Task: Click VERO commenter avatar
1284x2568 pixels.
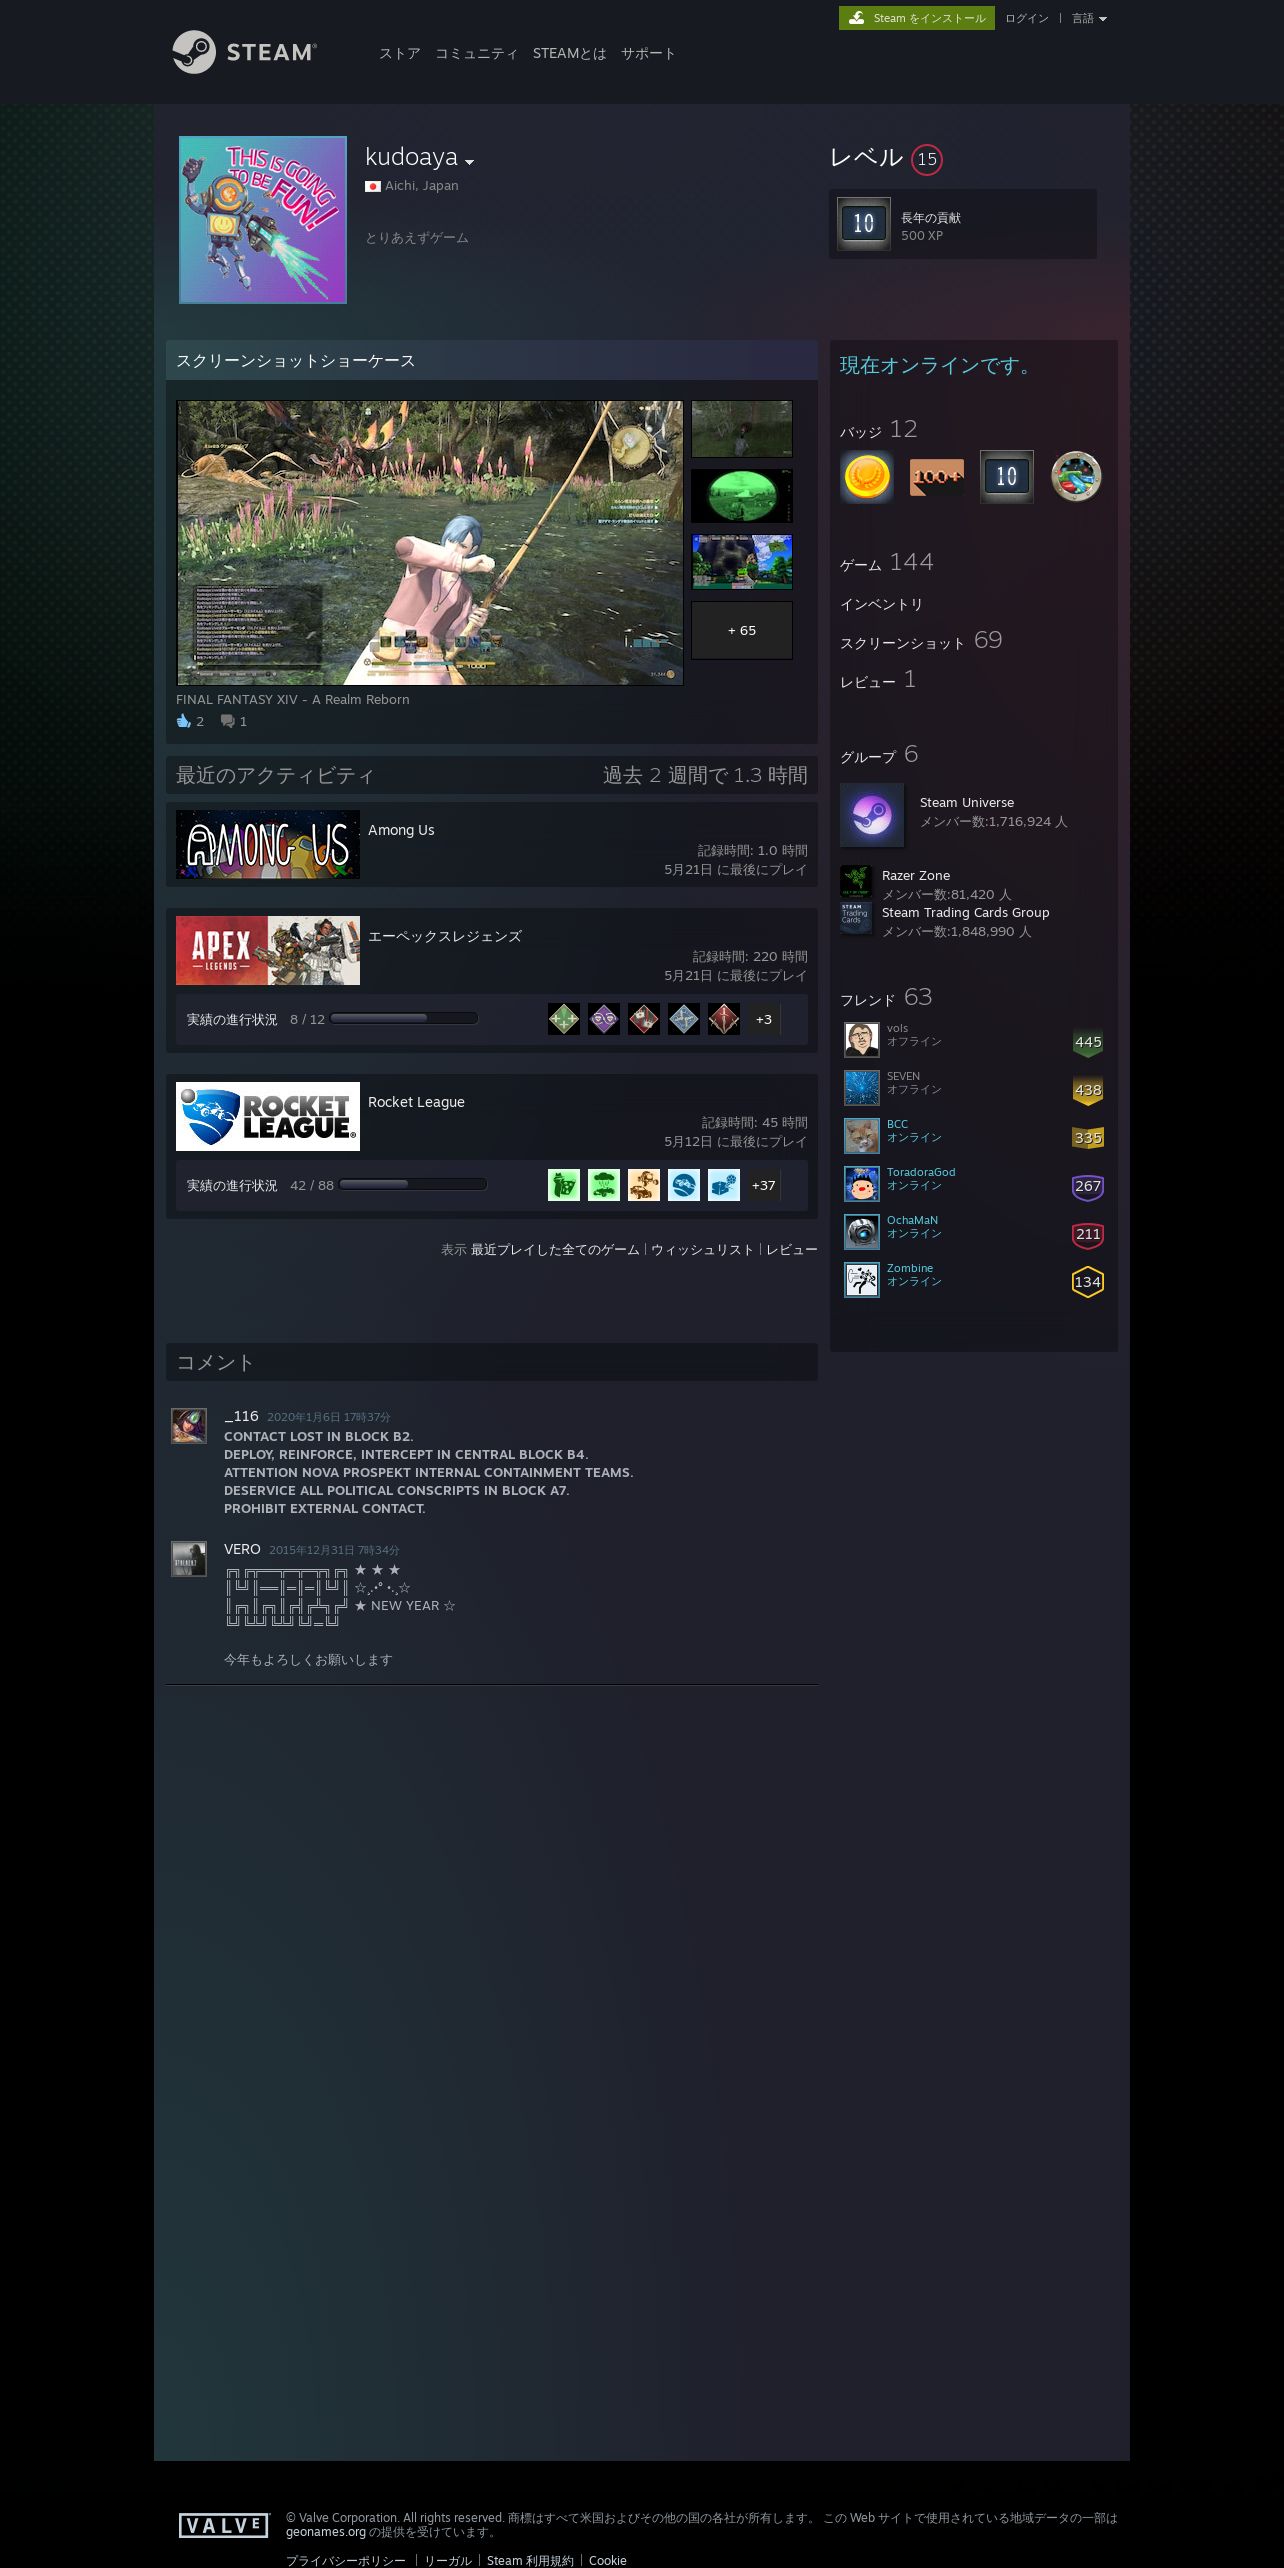Action: 189,1559
